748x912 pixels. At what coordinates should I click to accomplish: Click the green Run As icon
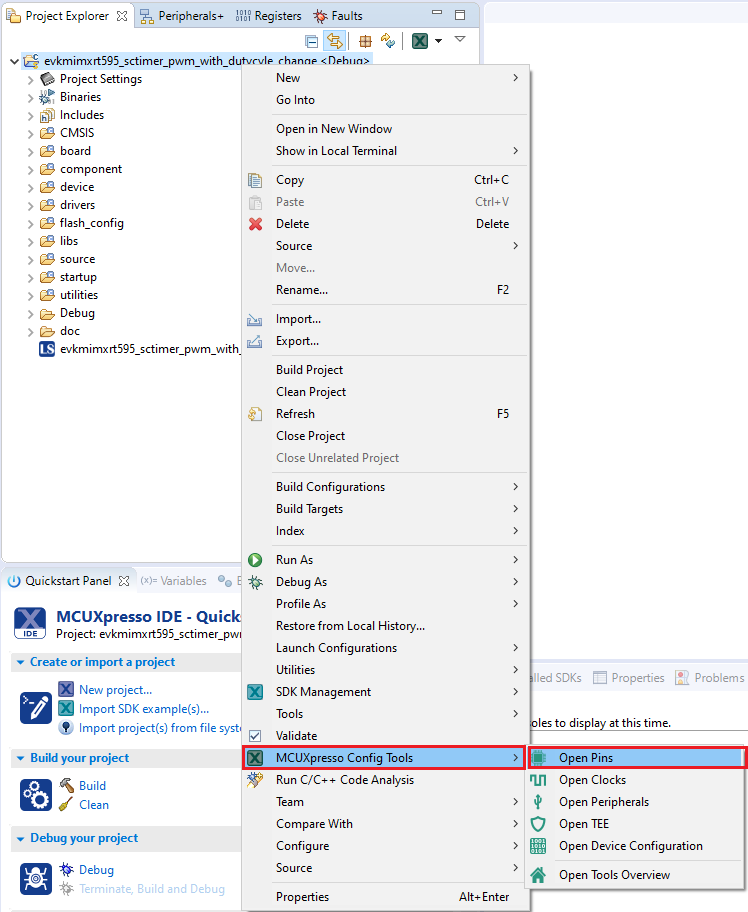point(255,560)
